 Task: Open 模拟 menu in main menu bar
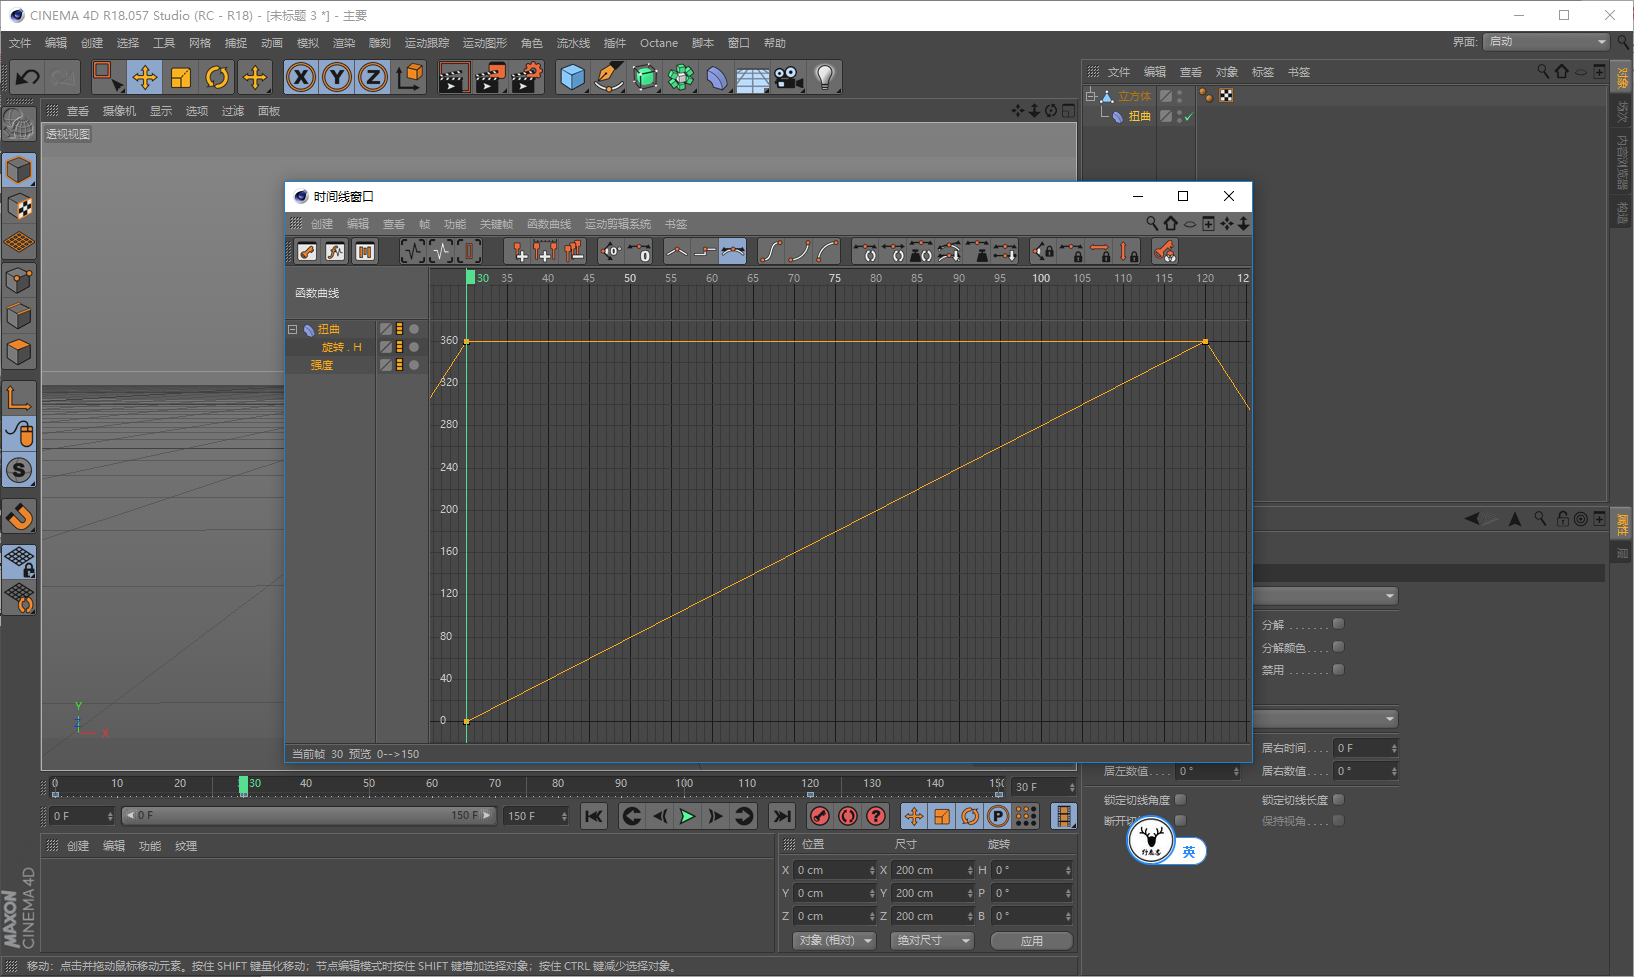coord(308,43)
